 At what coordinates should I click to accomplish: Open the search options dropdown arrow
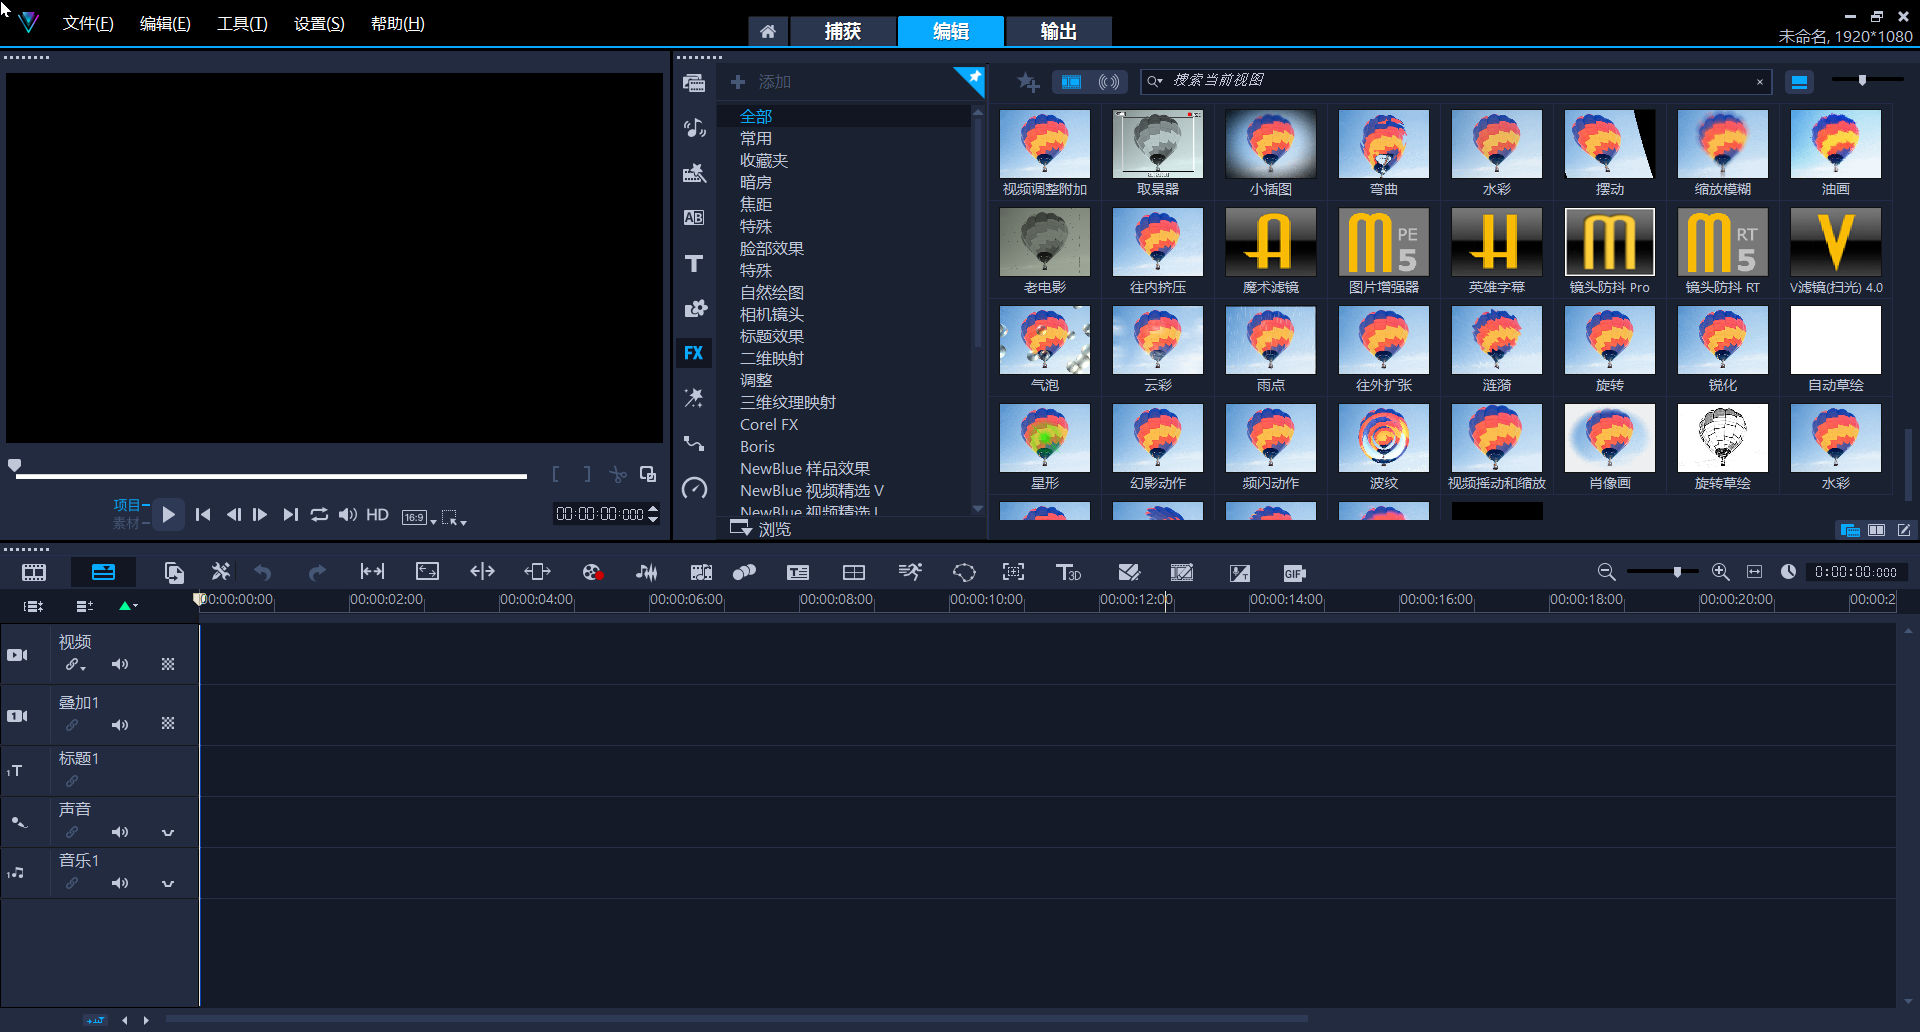click(1155, 81)
